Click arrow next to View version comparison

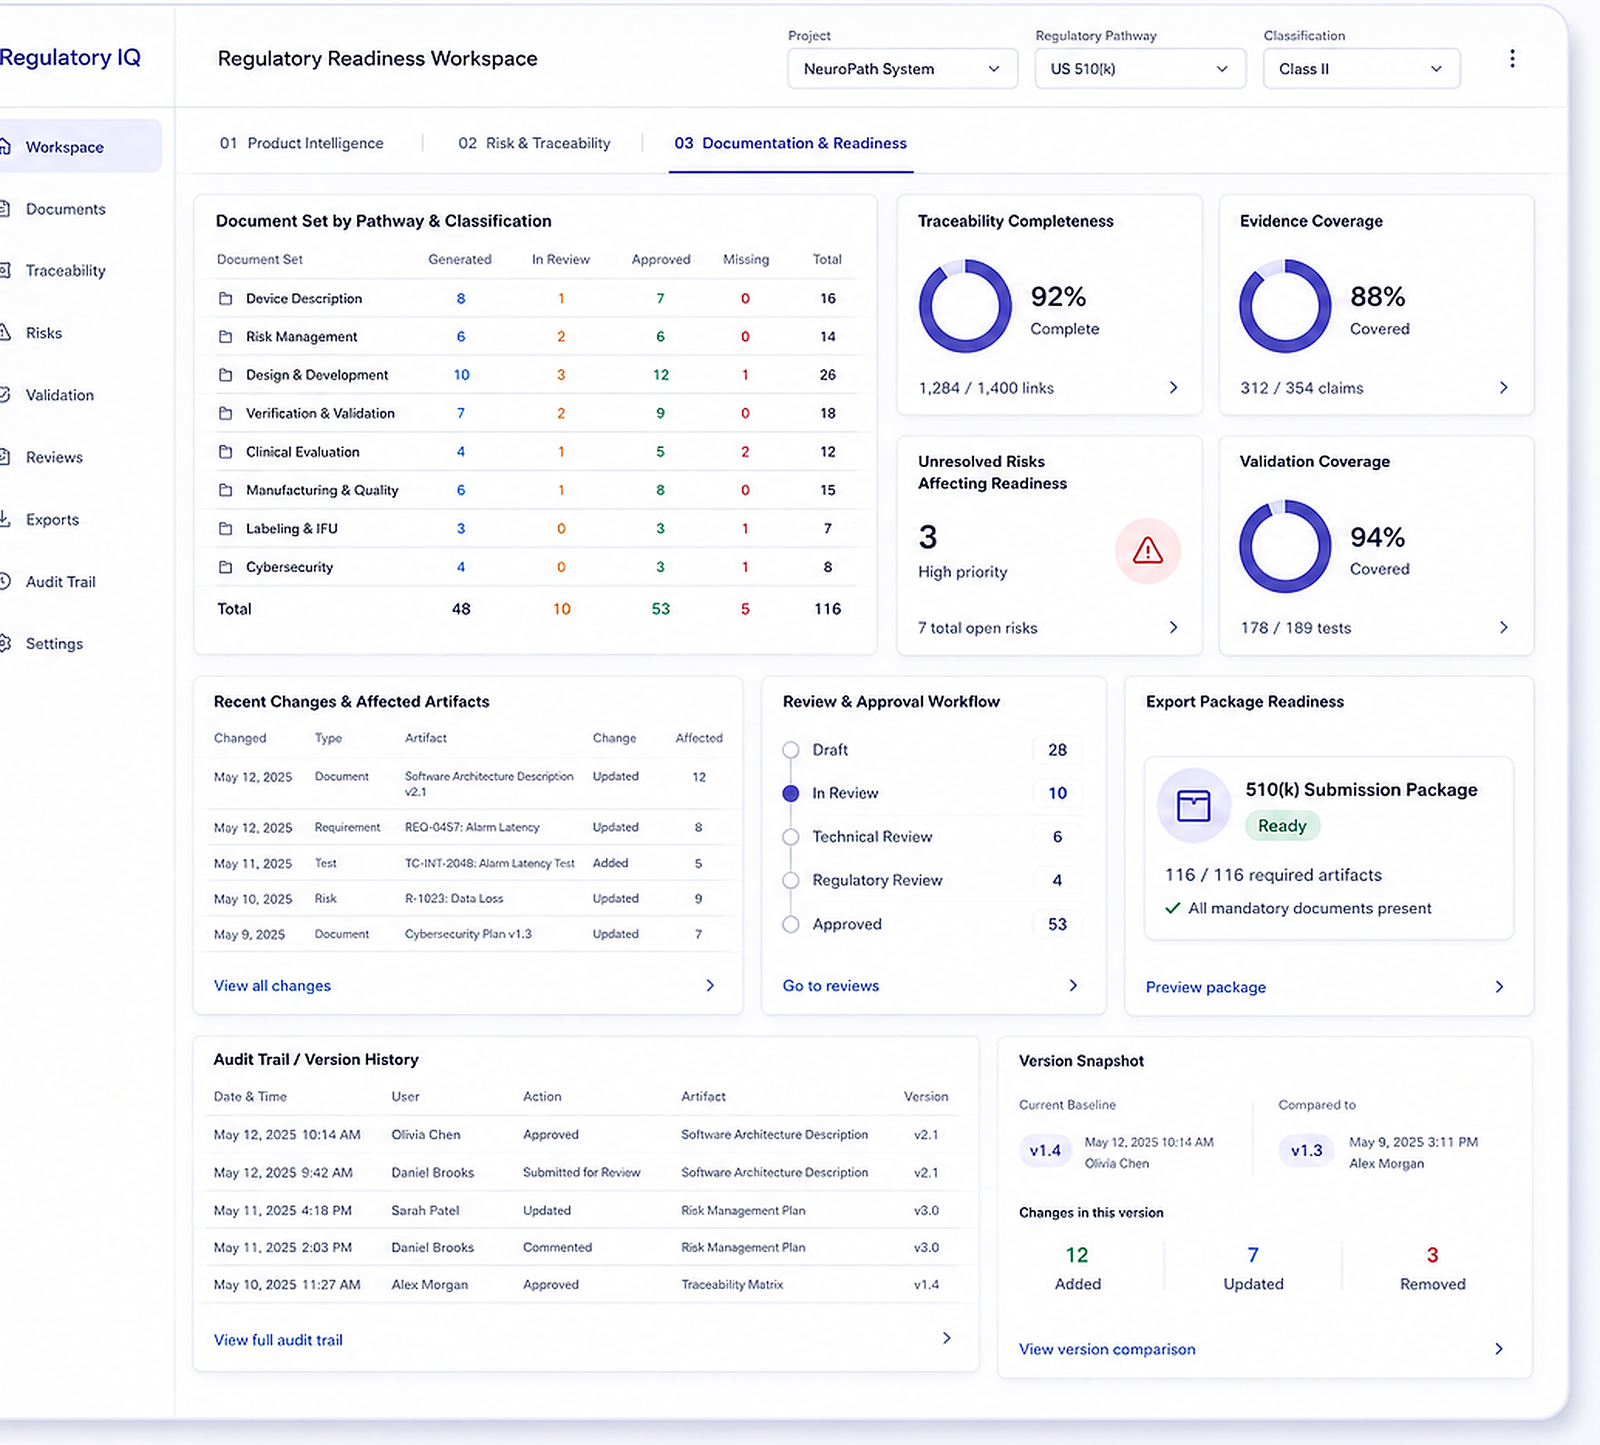coord(1498,1349)
